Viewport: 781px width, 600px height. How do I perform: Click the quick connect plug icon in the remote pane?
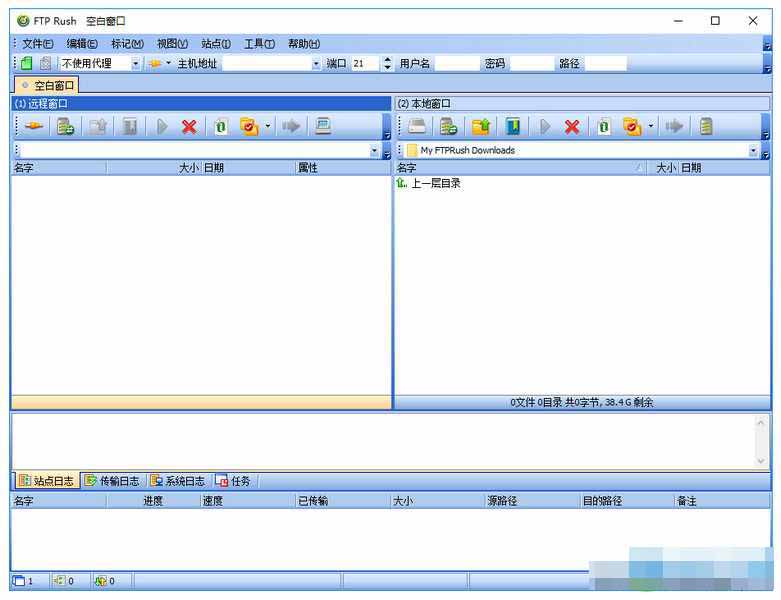pyautogui.click(x=33, y=126)
